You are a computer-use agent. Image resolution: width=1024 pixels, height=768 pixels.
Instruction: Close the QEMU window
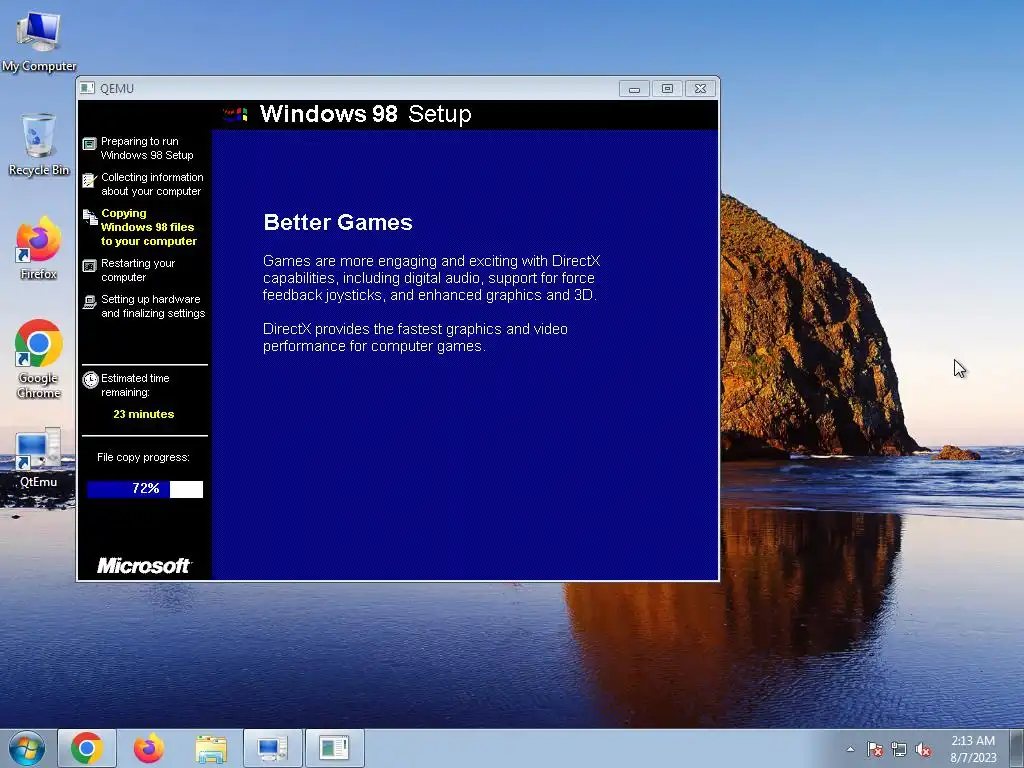(x=701, y=88)
